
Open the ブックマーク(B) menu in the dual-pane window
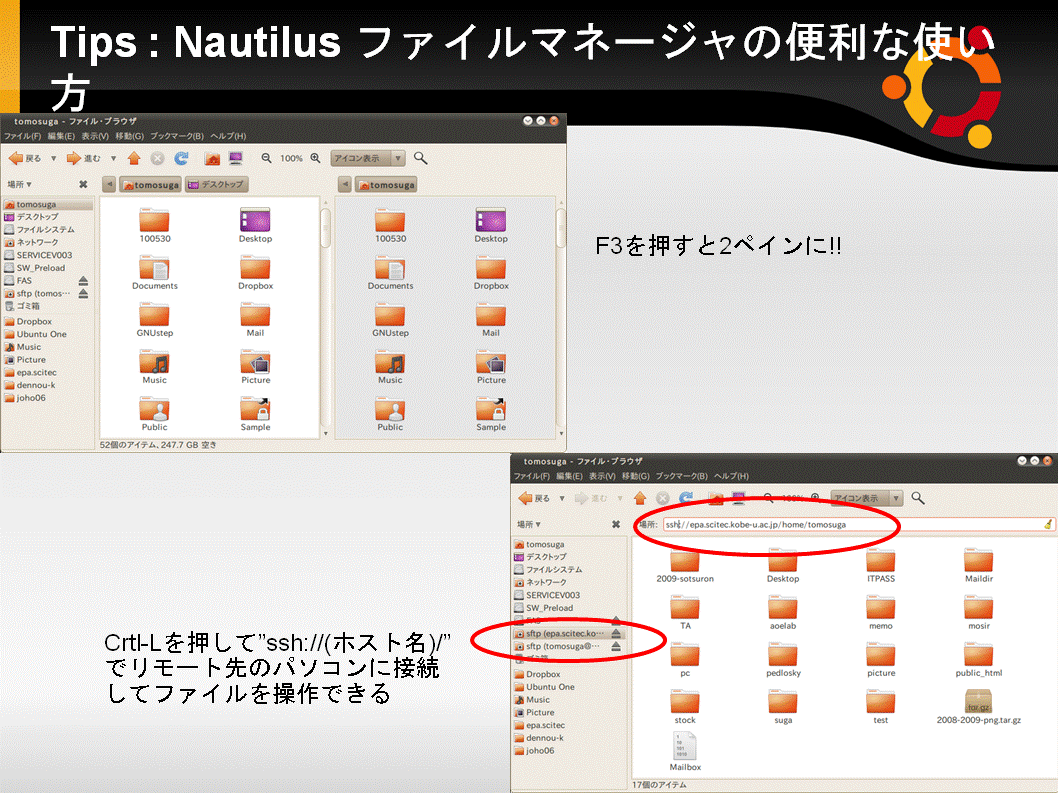pyautogui.click(x=177, y=136)
